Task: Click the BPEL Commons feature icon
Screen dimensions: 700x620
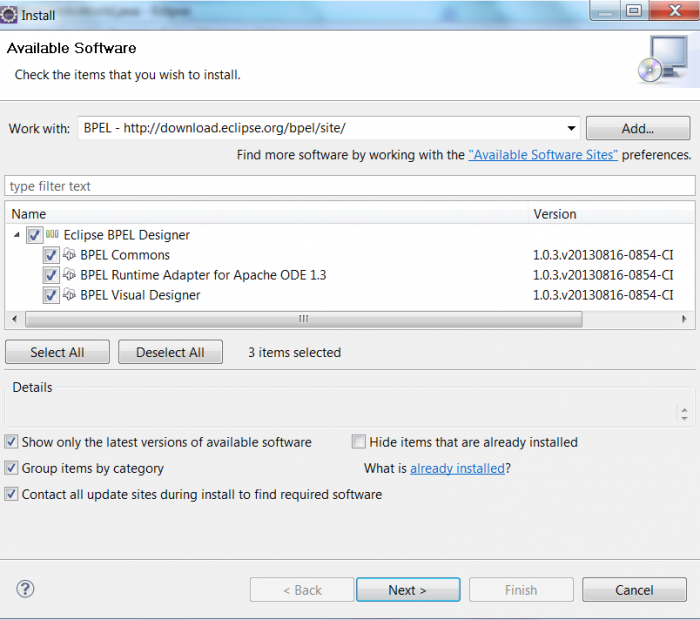Action: coord(69,254)
